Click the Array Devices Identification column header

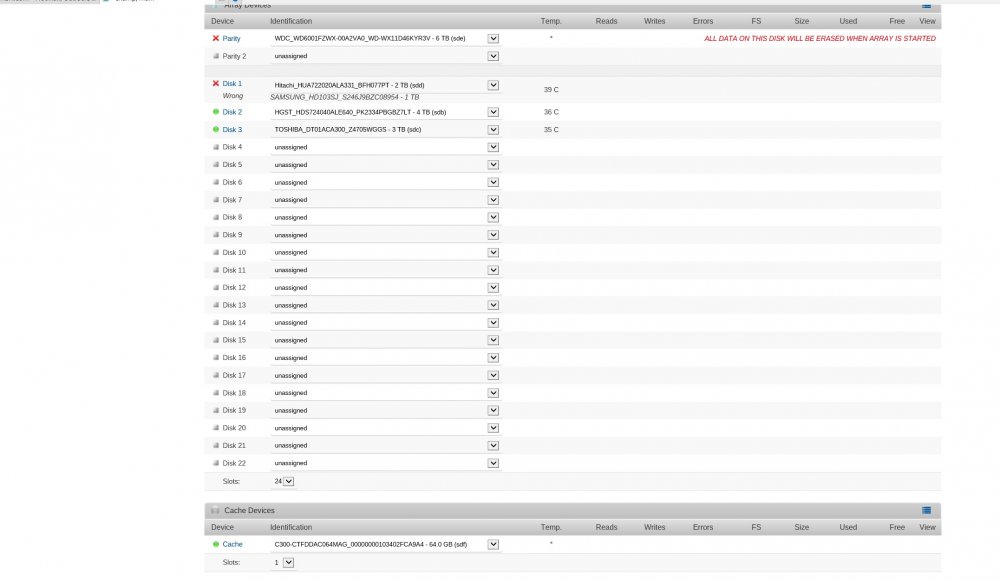click(x=291, y=21)
